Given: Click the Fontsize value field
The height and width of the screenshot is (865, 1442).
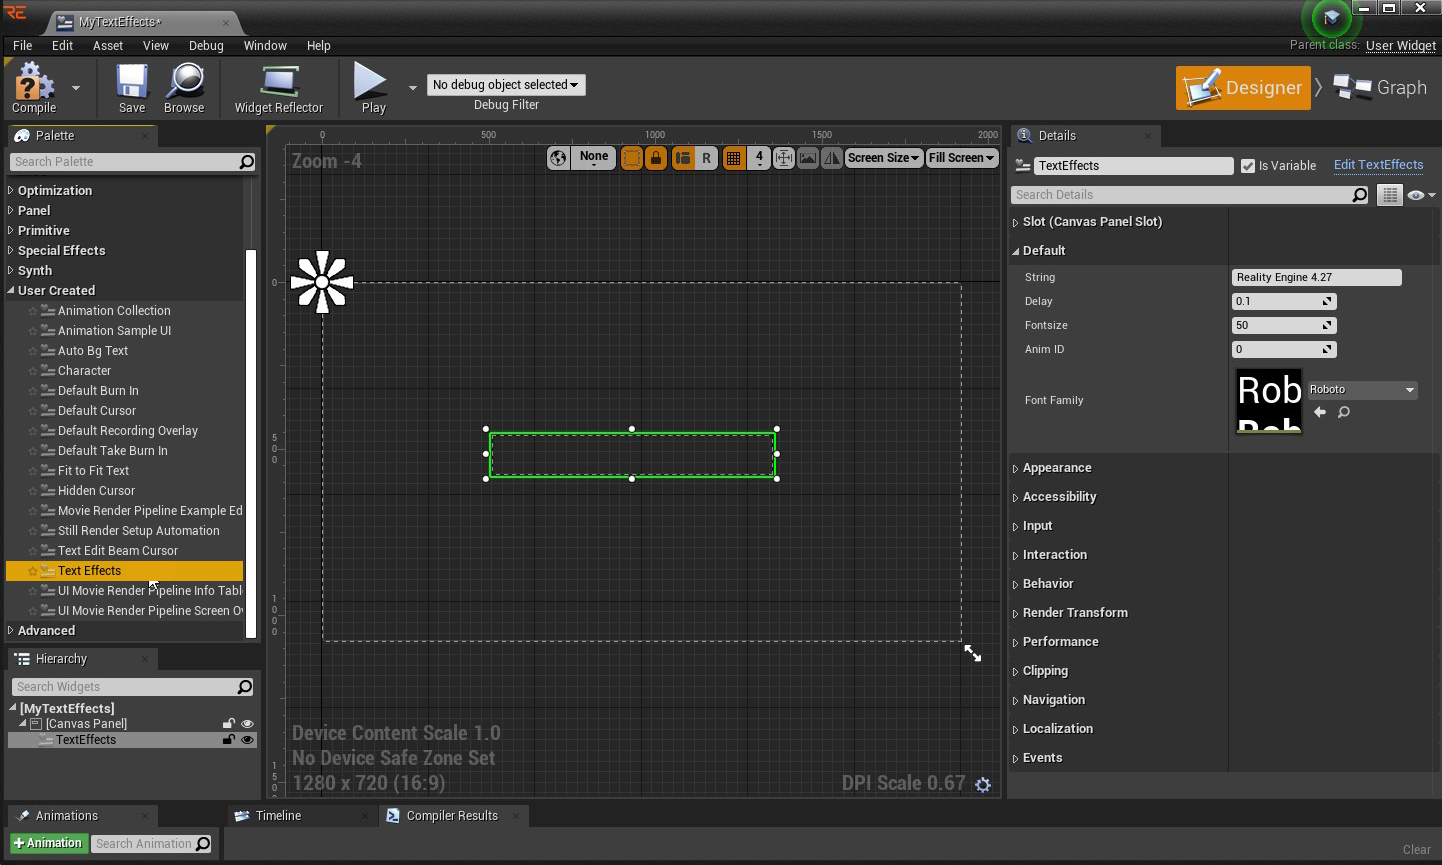Looking at the screenshot, I should click(1278, 325).
